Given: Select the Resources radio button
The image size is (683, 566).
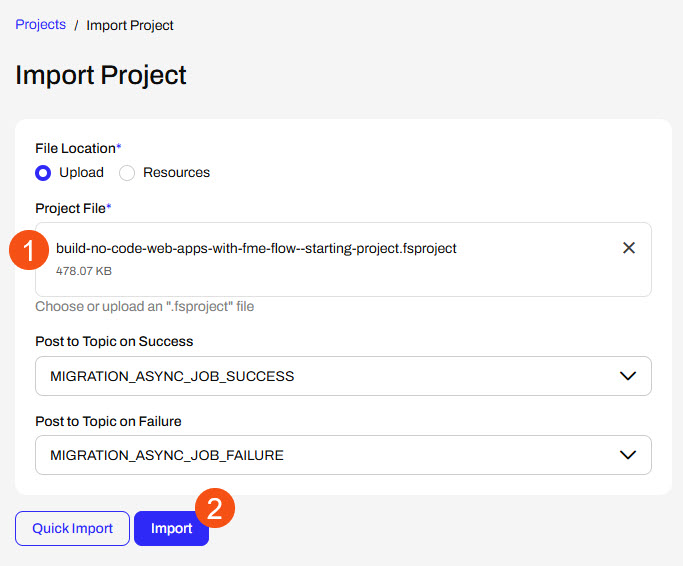Looking at the screenshot, I should pos(127,173).
